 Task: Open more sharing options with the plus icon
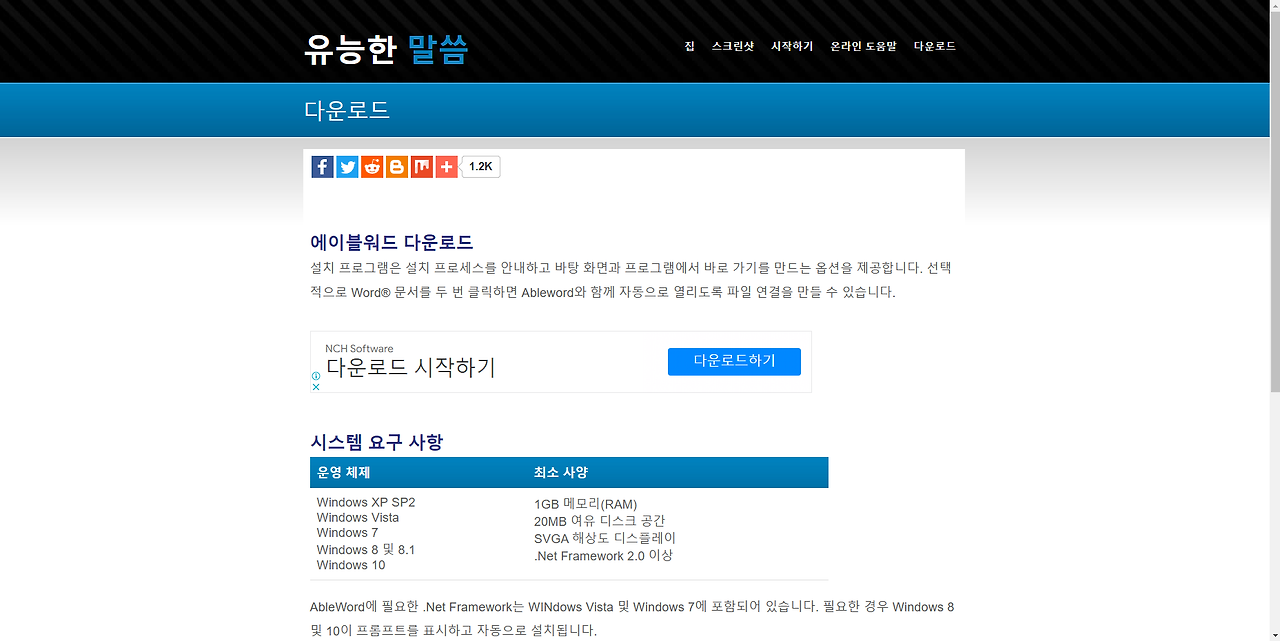[x=446, y=166]
